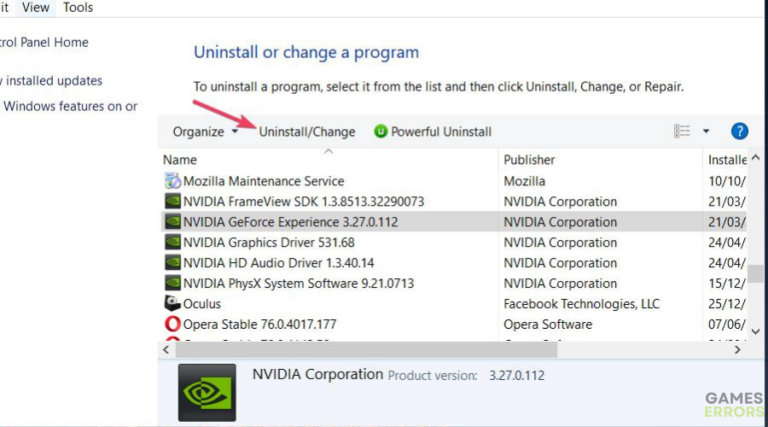Open Control Panel Home link
Viewport: 768px width, 427px height.
coord(45,42)
